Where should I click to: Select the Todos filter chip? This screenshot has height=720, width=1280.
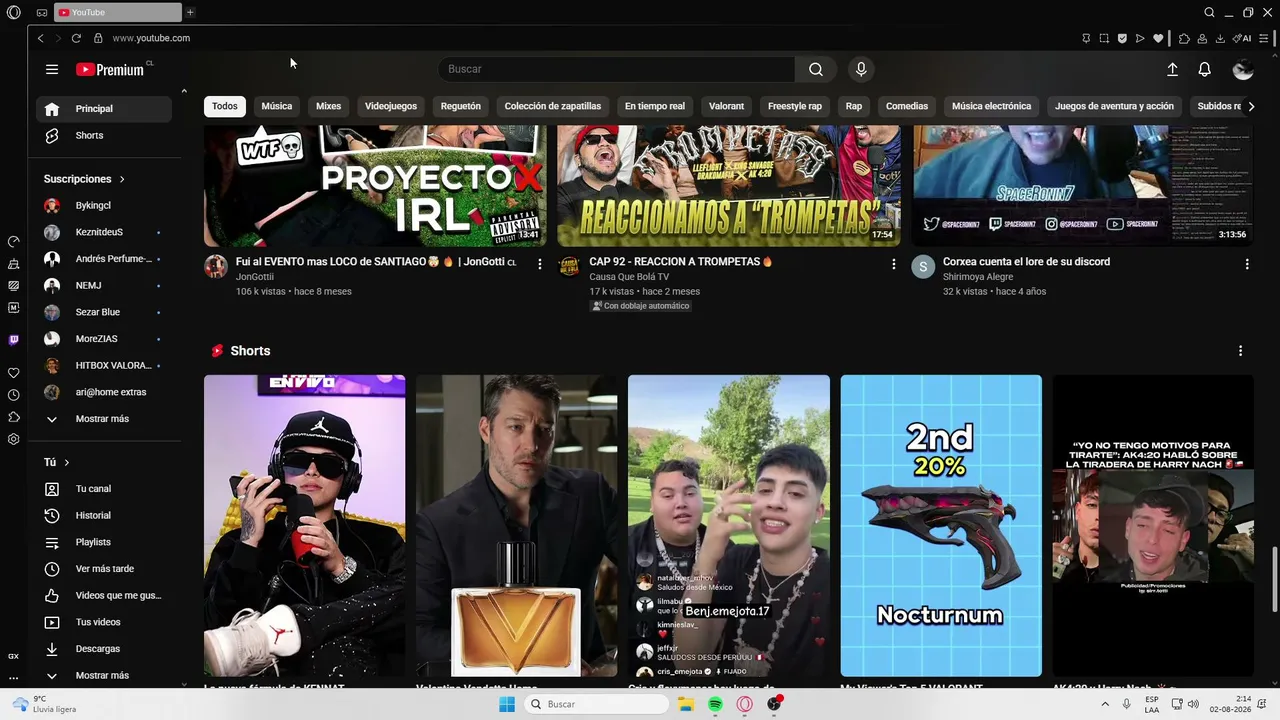pyautogui.click(x=225, y=106)
